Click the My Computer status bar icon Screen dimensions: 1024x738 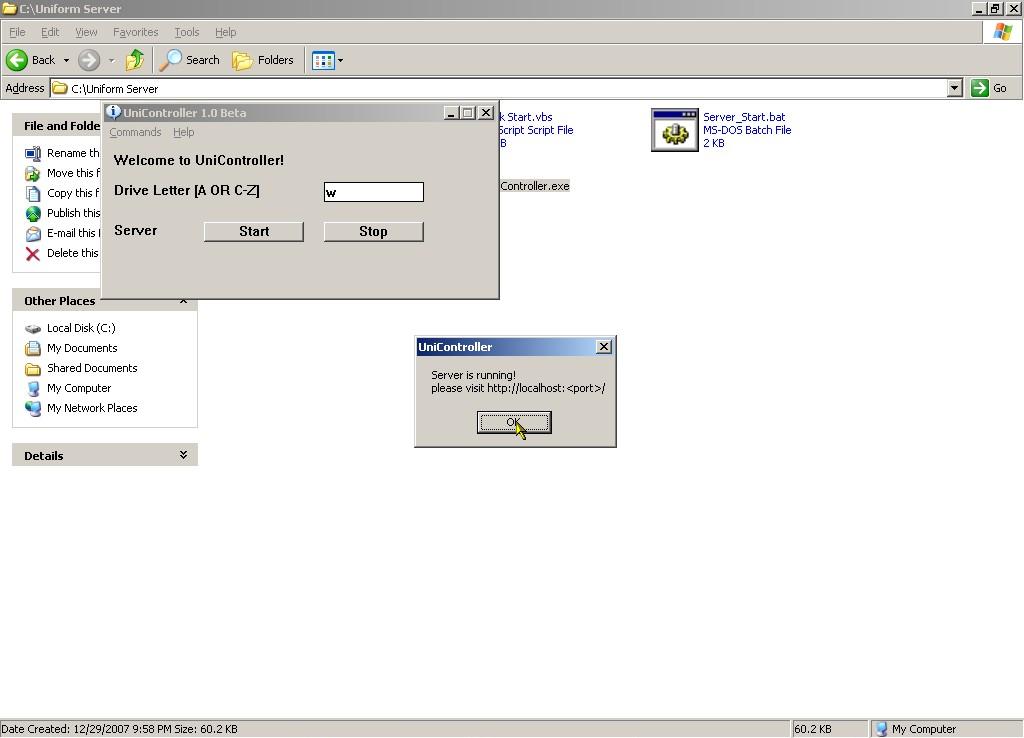(x=882, y=729)
